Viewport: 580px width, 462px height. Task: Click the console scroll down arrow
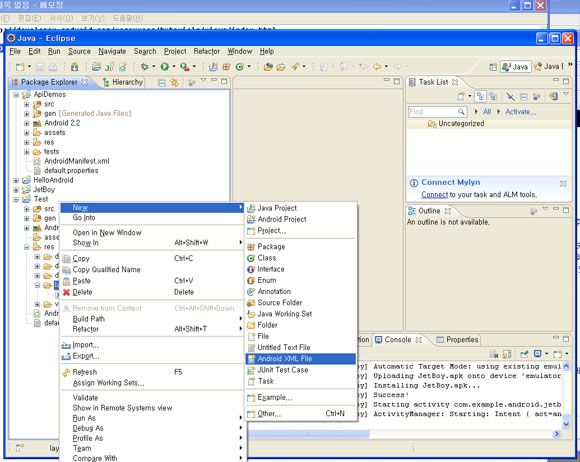click(x=566, y=424)
